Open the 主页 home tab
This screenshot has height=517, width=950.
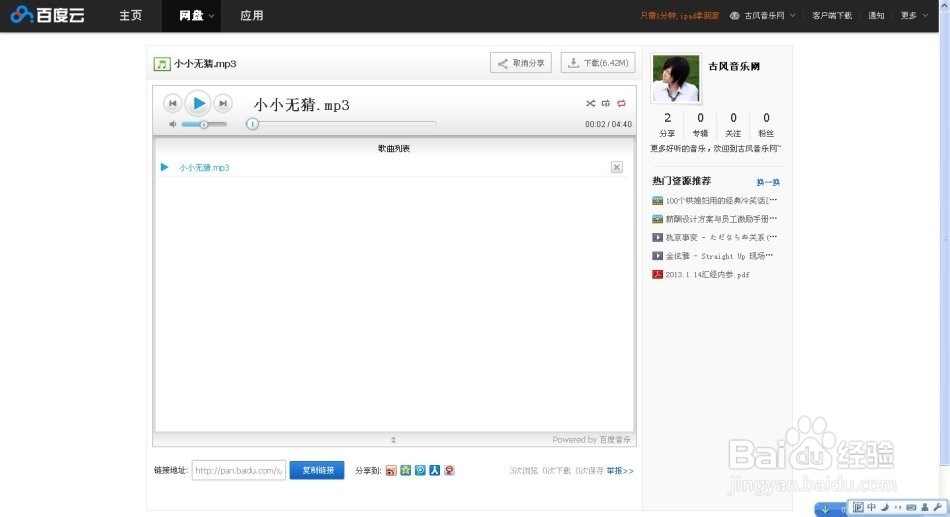[x=130, y=16]
